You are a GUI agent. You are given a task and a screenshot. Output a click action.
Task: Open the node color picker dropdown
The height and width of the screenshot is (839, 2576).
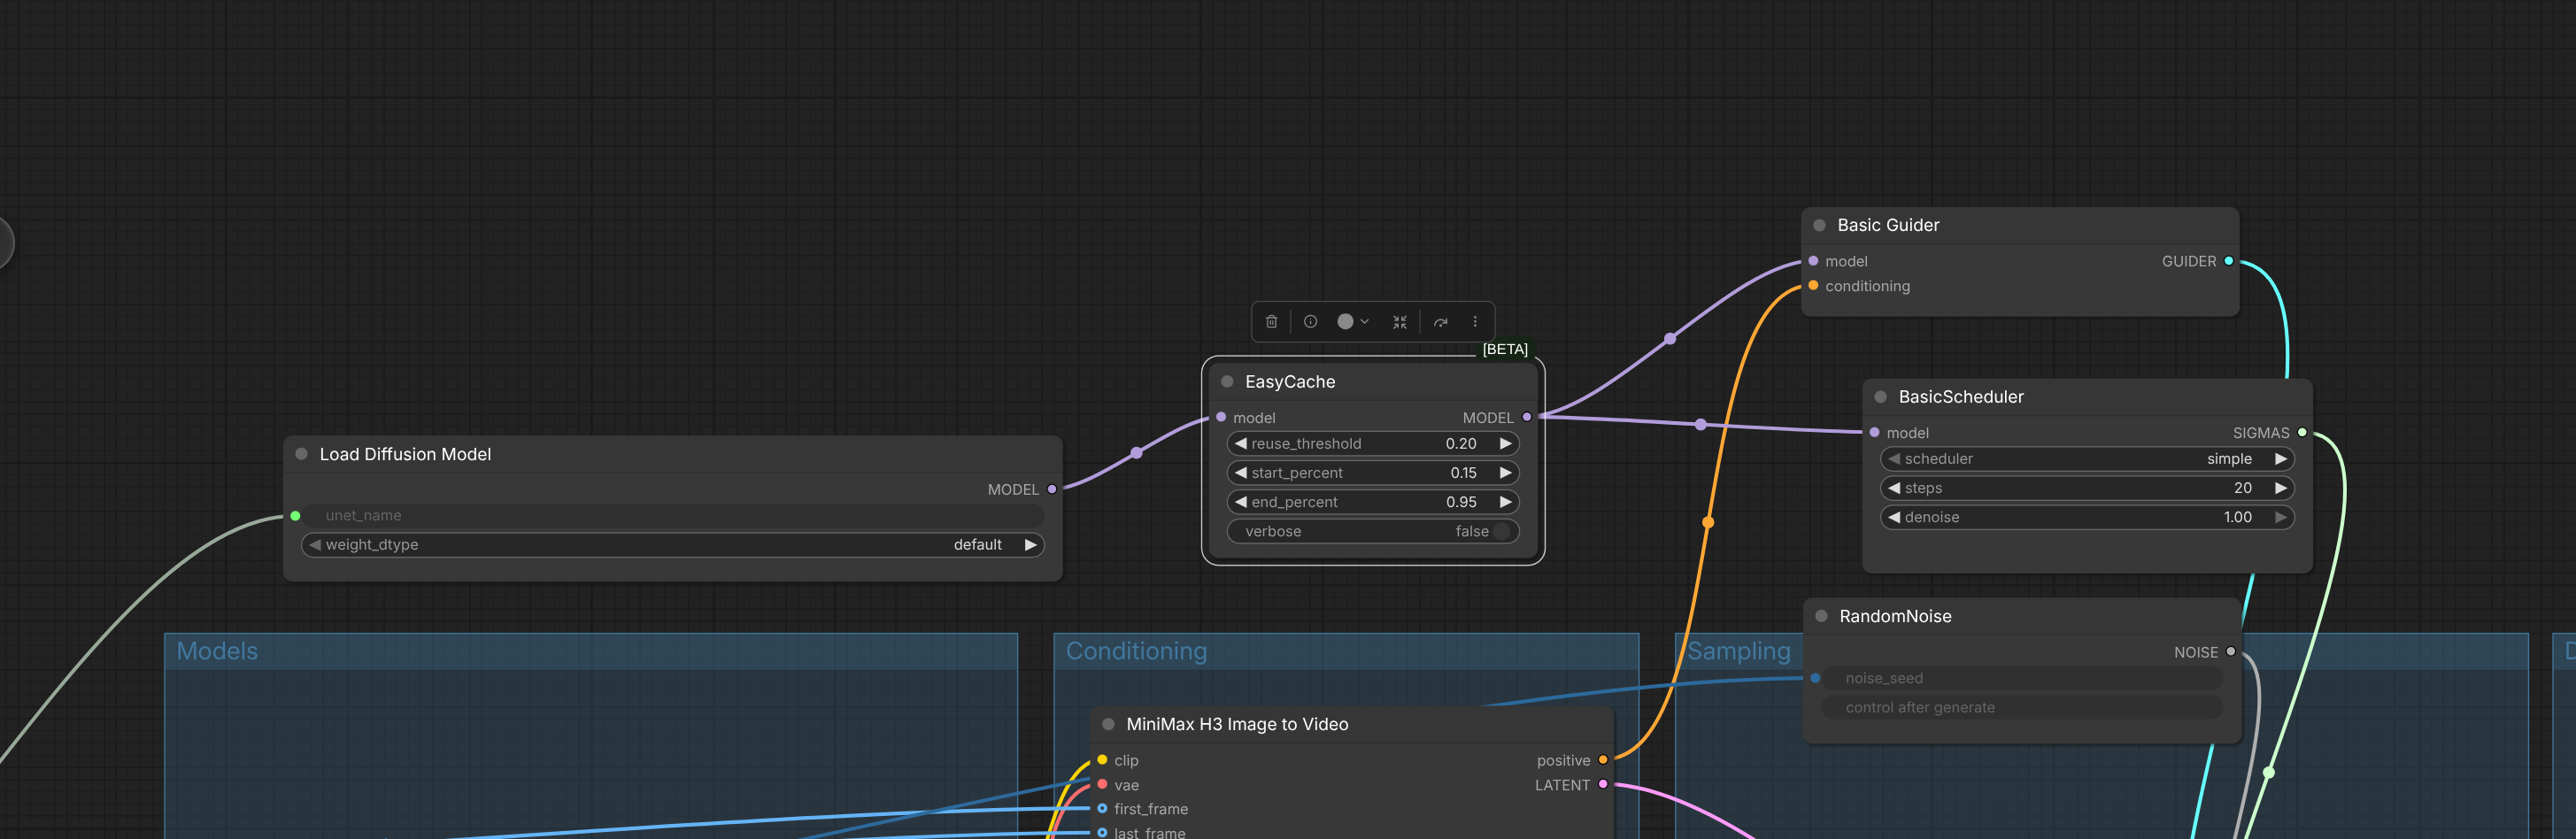point(1353,322)
